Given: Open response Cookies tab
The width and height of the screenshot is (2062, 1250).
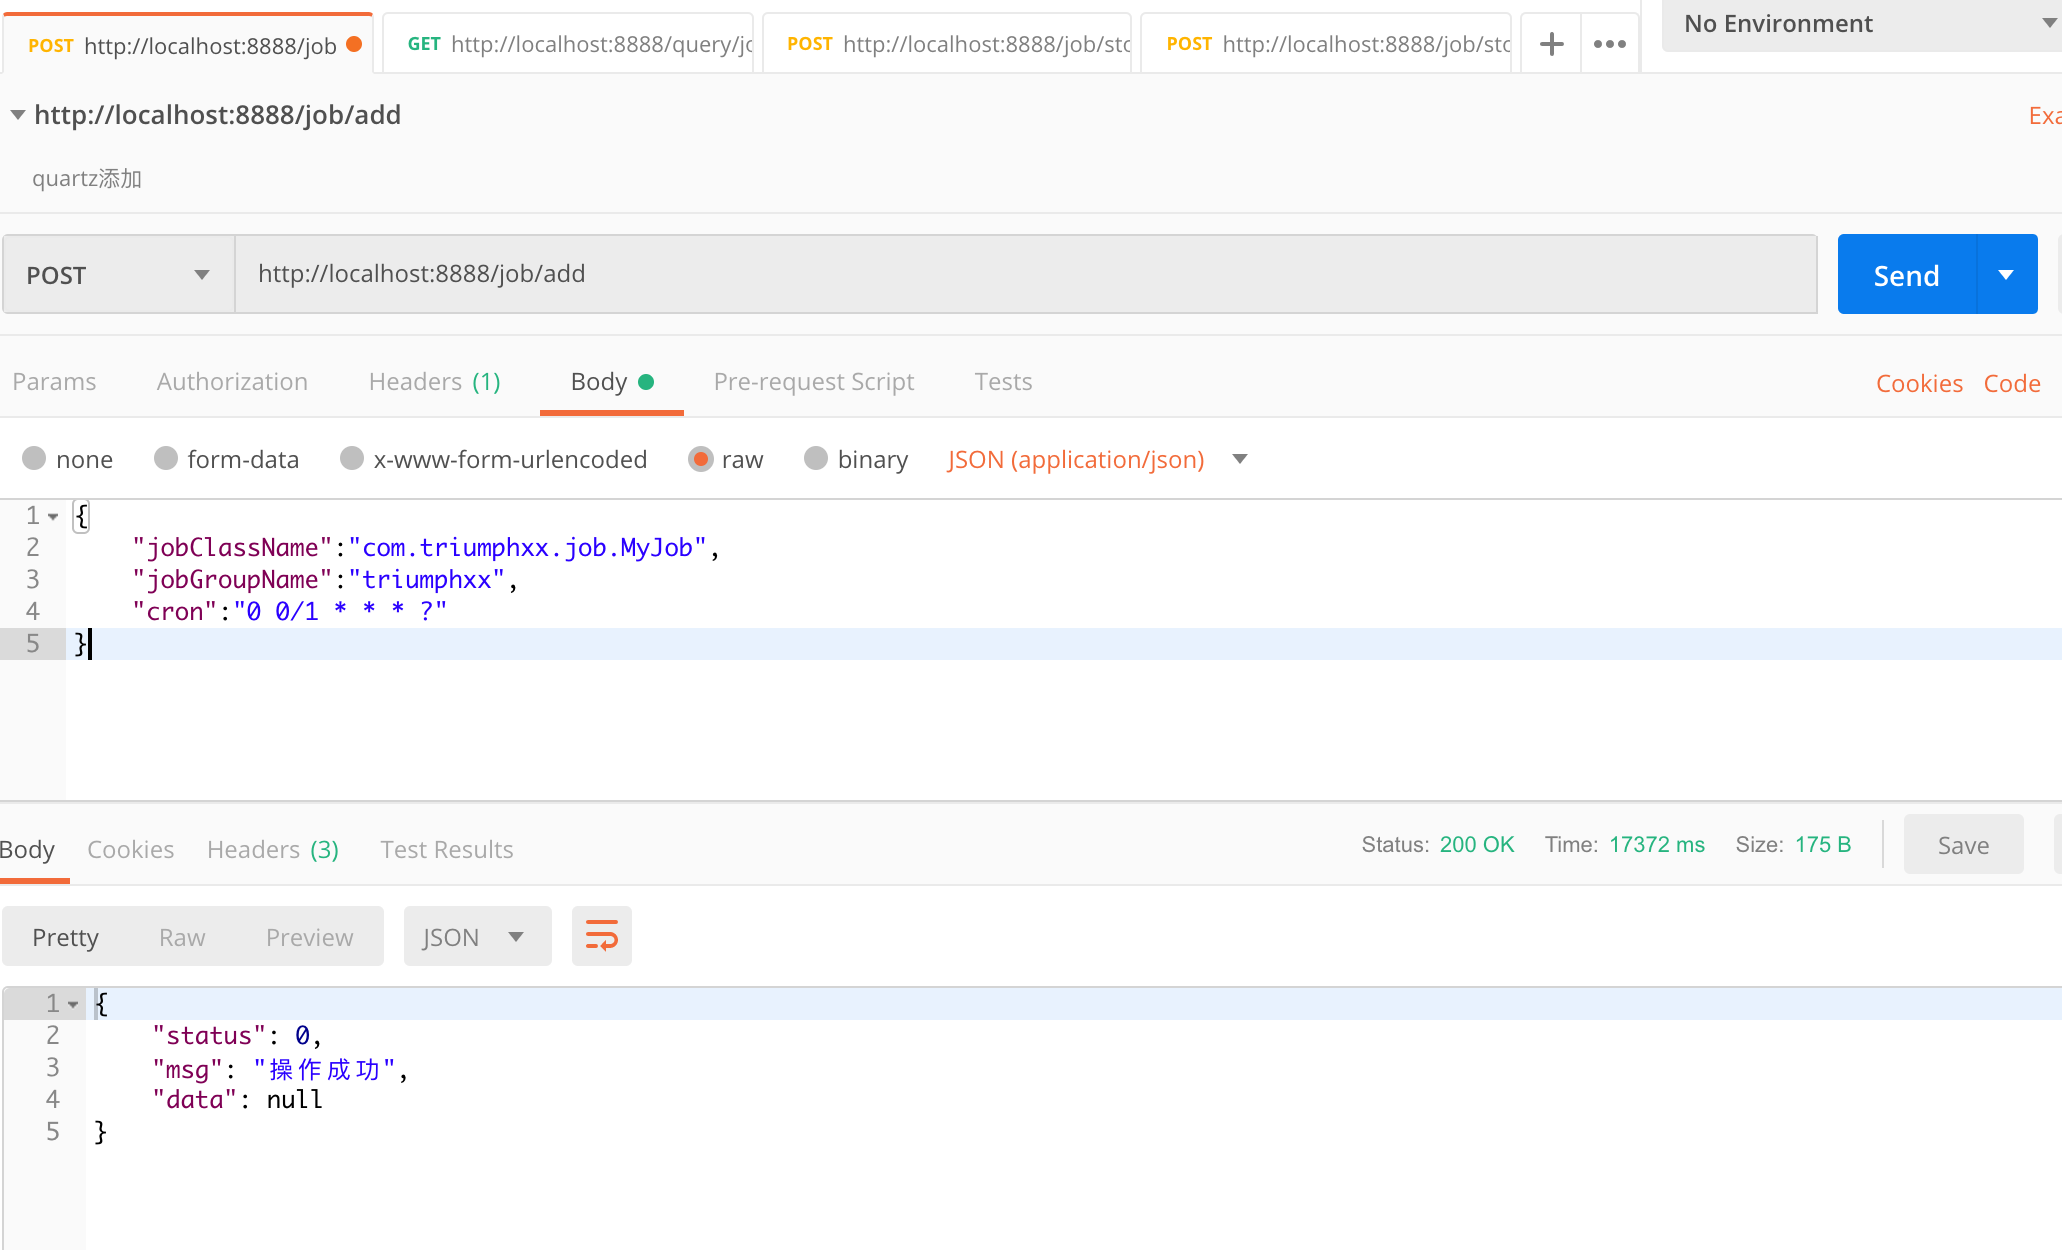Looking at the screenshot, I should point(130,849).
